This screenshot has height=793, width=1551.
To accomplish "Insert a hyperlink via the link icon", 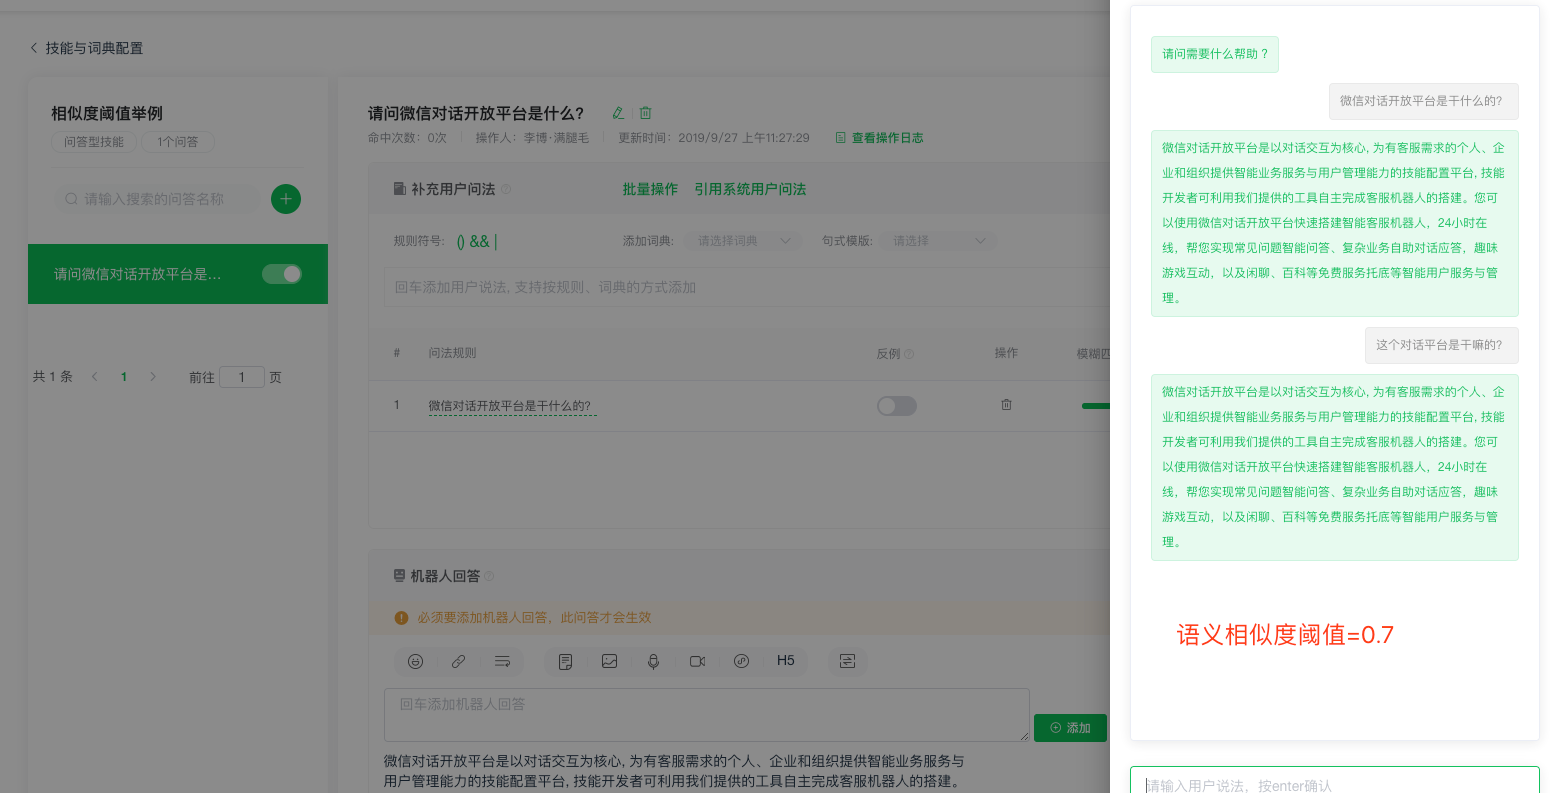I will 458,661.
